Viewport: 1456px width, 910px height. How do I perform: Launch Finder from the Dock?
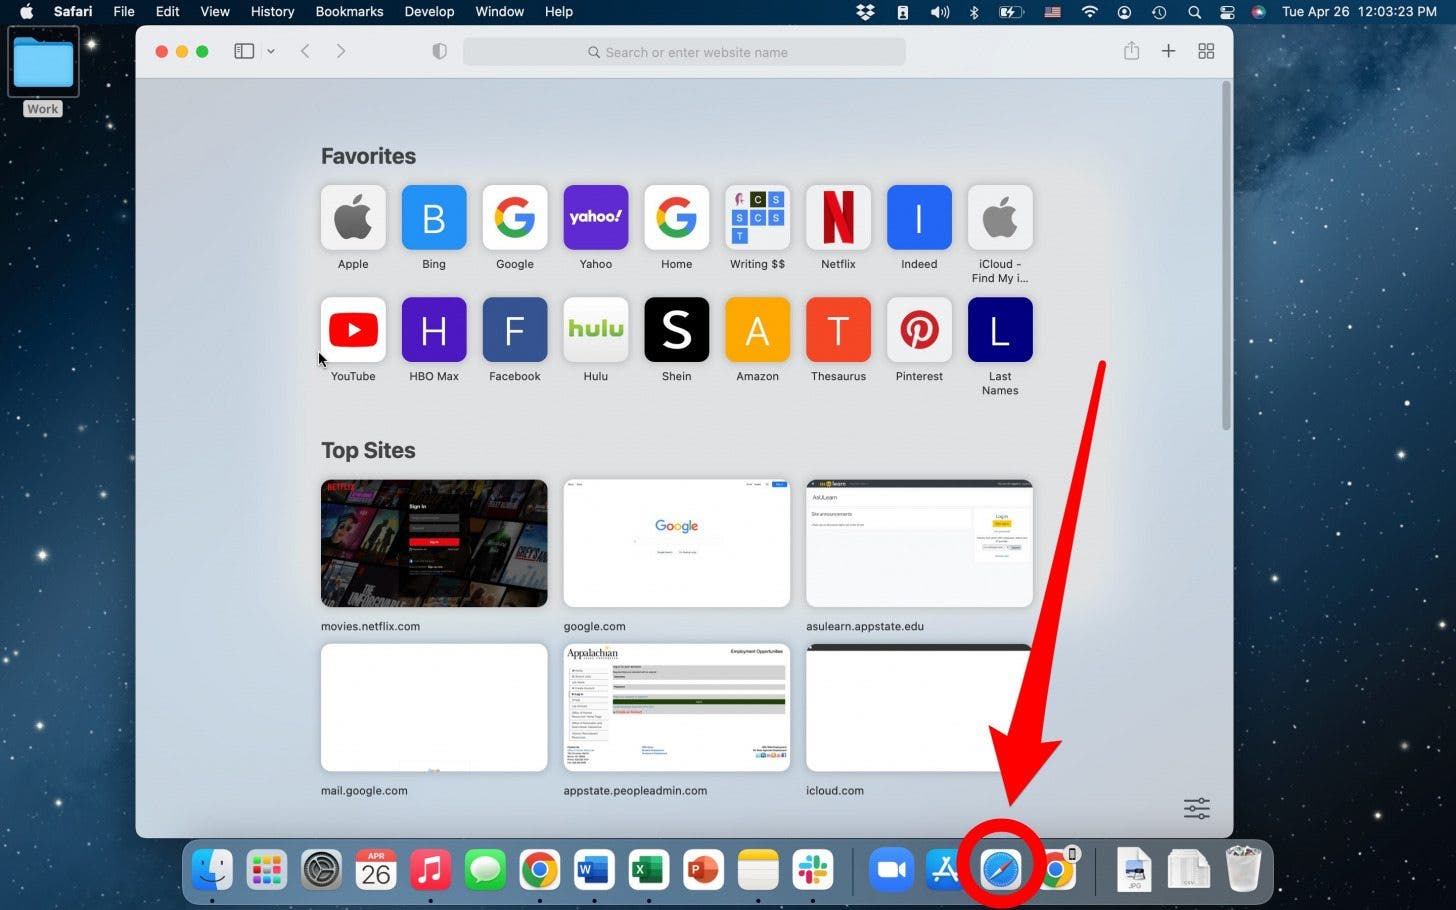click(212, 870)
